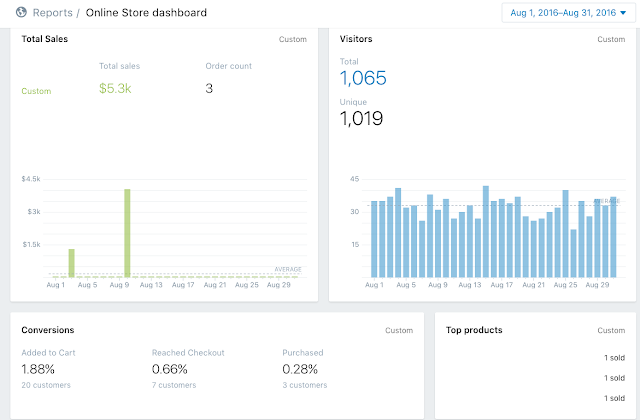Open the Reports breadcrumb link
The width and height of the screenshot is (640, 420).
coord(52,13)
